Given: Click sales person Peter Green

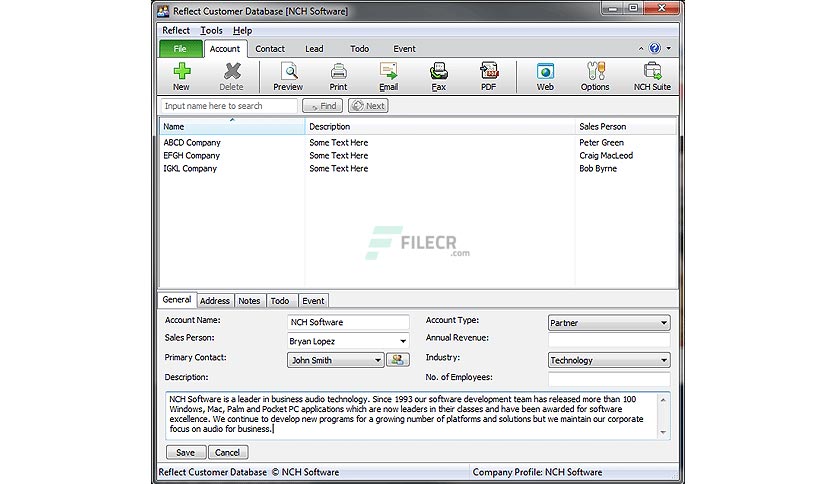Looking at the screenshot, I should (x=601, y=142).
